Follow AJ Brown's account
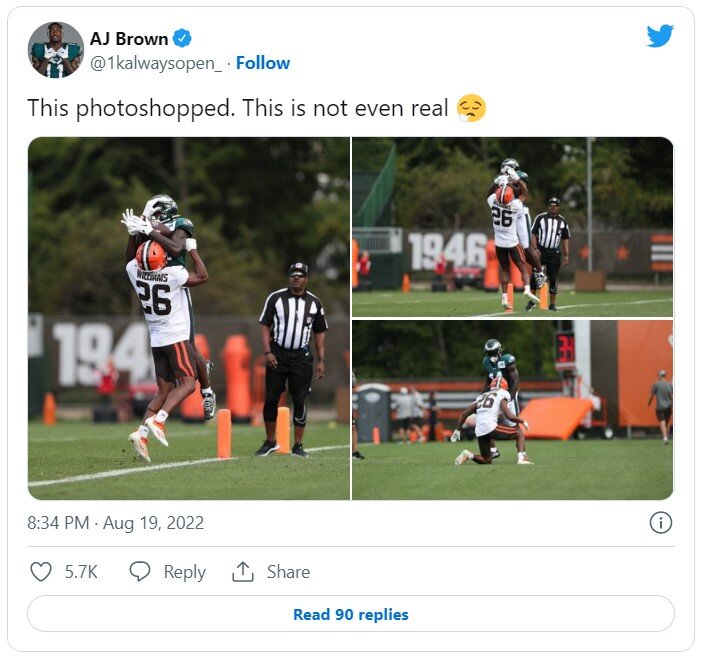 [263, 63]
